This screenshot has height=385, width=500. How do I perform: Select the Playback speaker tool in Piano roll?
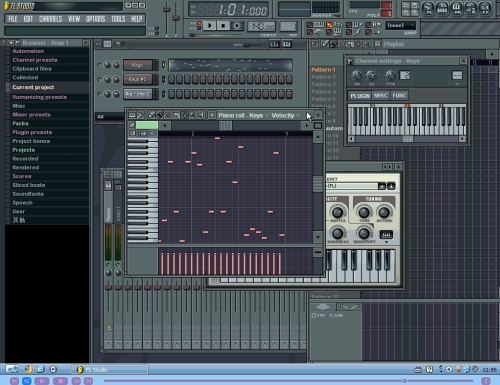tap(201, 115)
